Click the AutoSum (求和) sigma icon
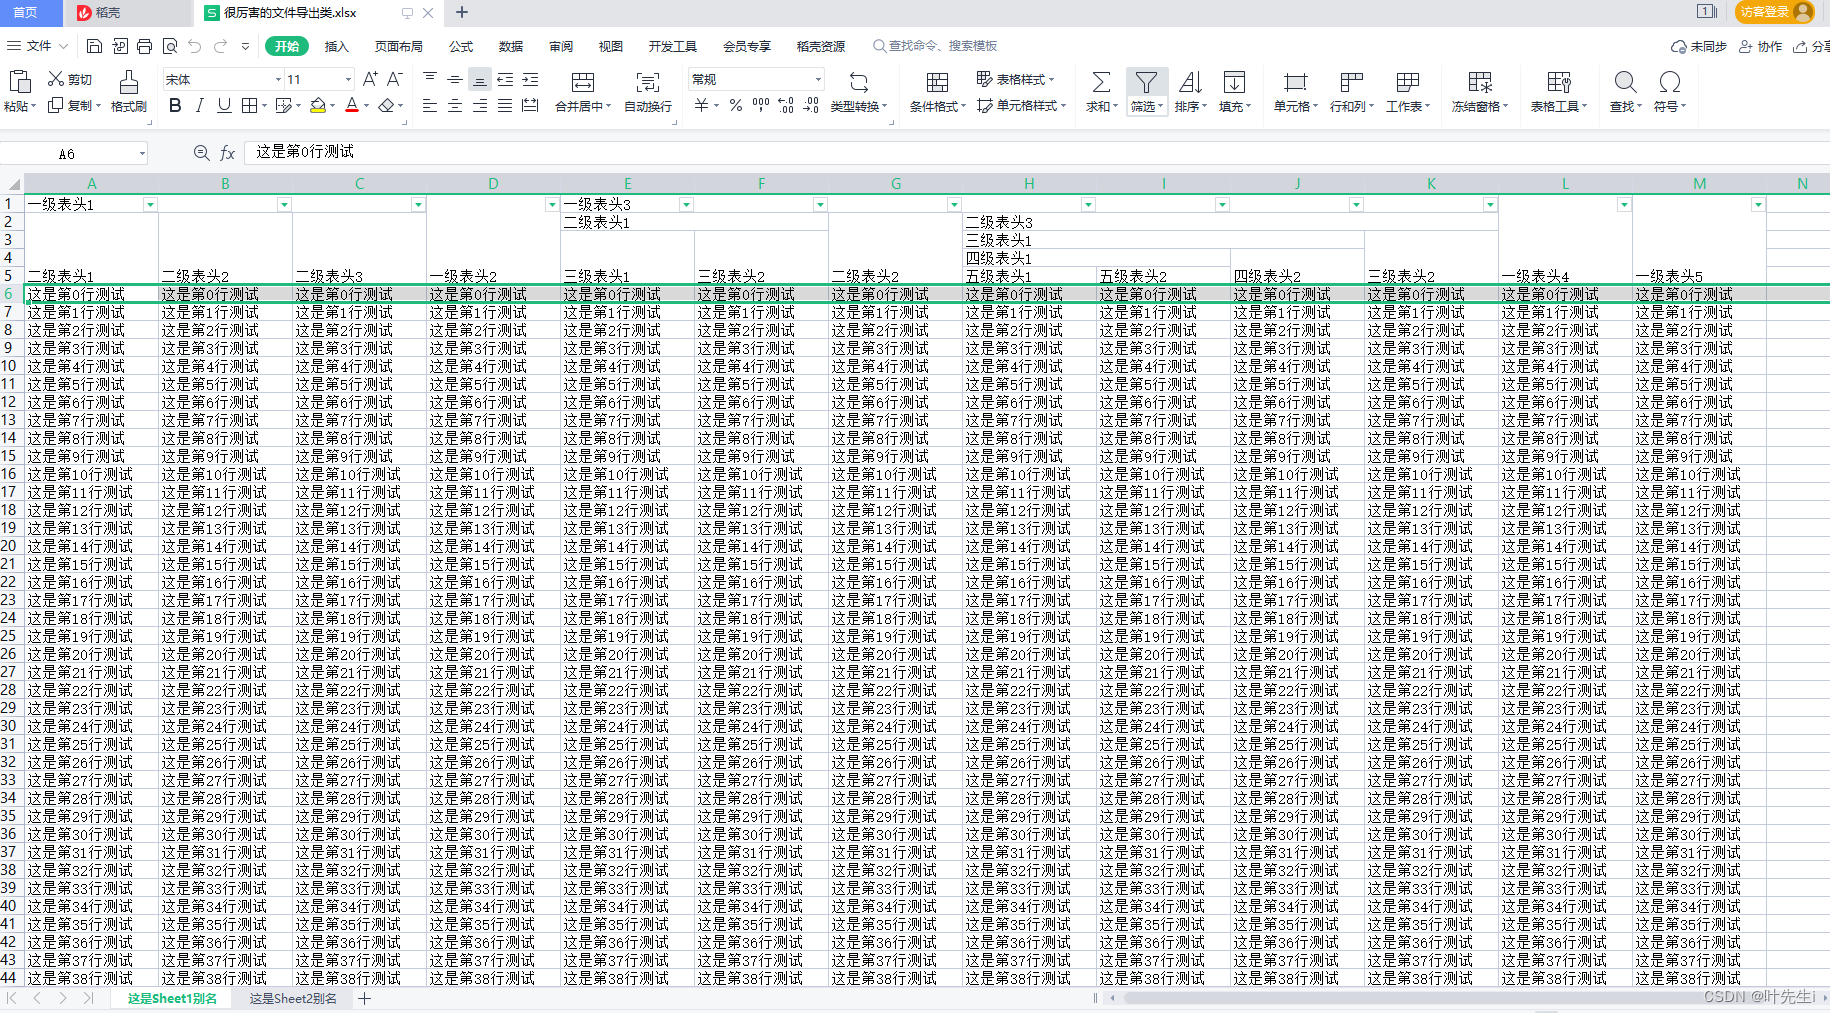Image resolution: width=1830 pixels, height=1013 pixels. pyautogui.click(x=1101, y=82)
